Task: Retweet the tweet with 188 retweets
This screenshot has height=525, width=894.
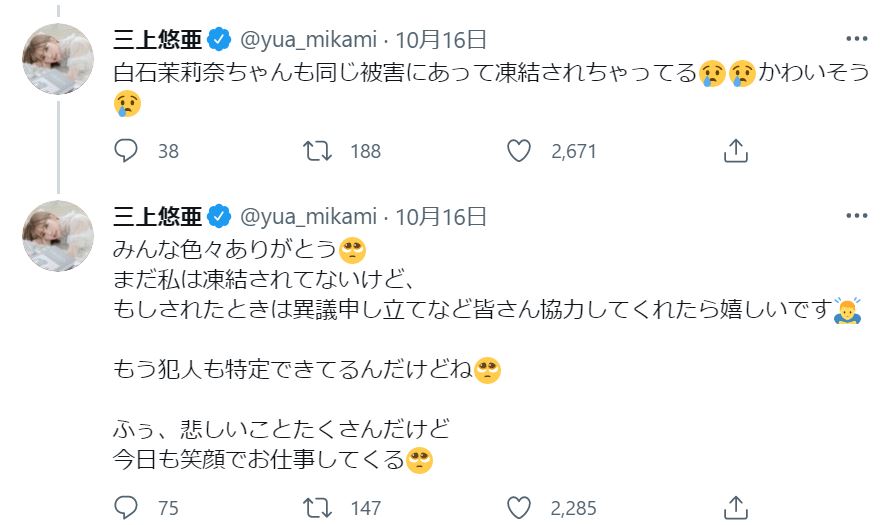Action: [x=318, y=151]
